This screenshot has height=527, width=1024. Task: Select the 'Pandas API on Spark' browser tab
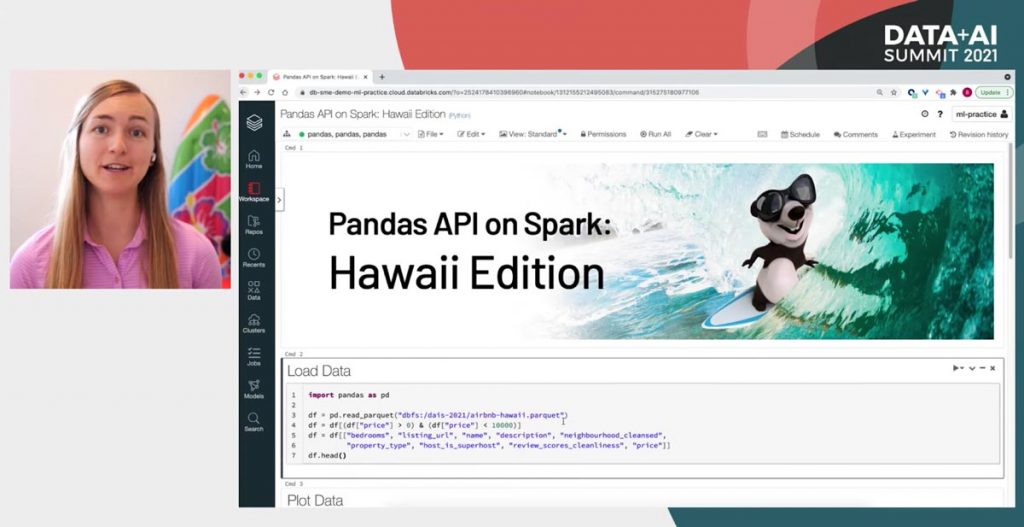coord(319,76)
